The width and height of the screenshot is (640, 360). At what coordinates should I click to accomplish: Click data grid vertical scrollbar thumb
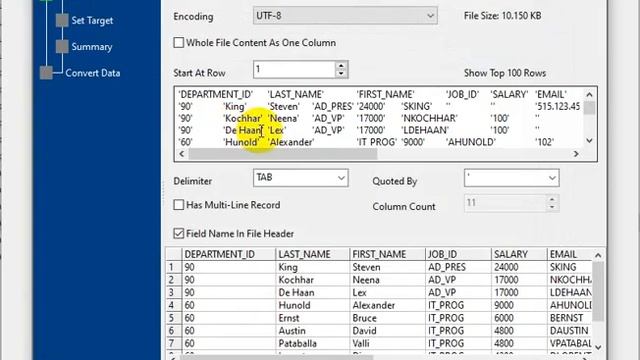(598, 291)
